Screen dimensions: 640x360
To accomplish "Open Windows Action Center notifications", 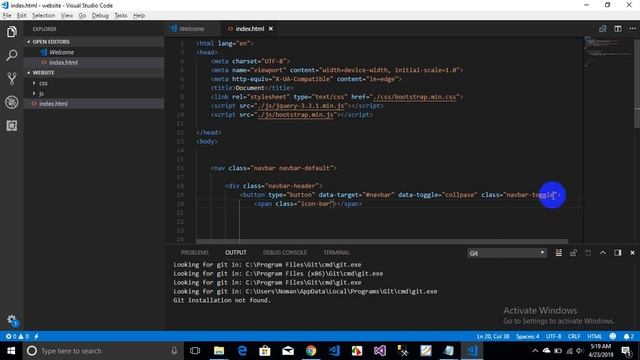I will tap(627, 351).
